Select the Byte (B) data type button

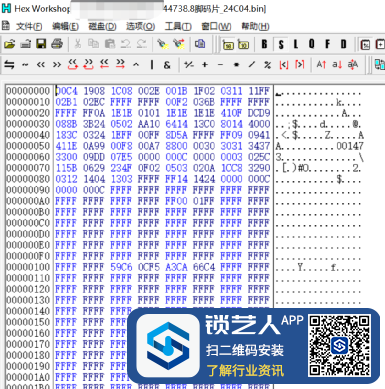pyautogui.click(x=265, y=44)
